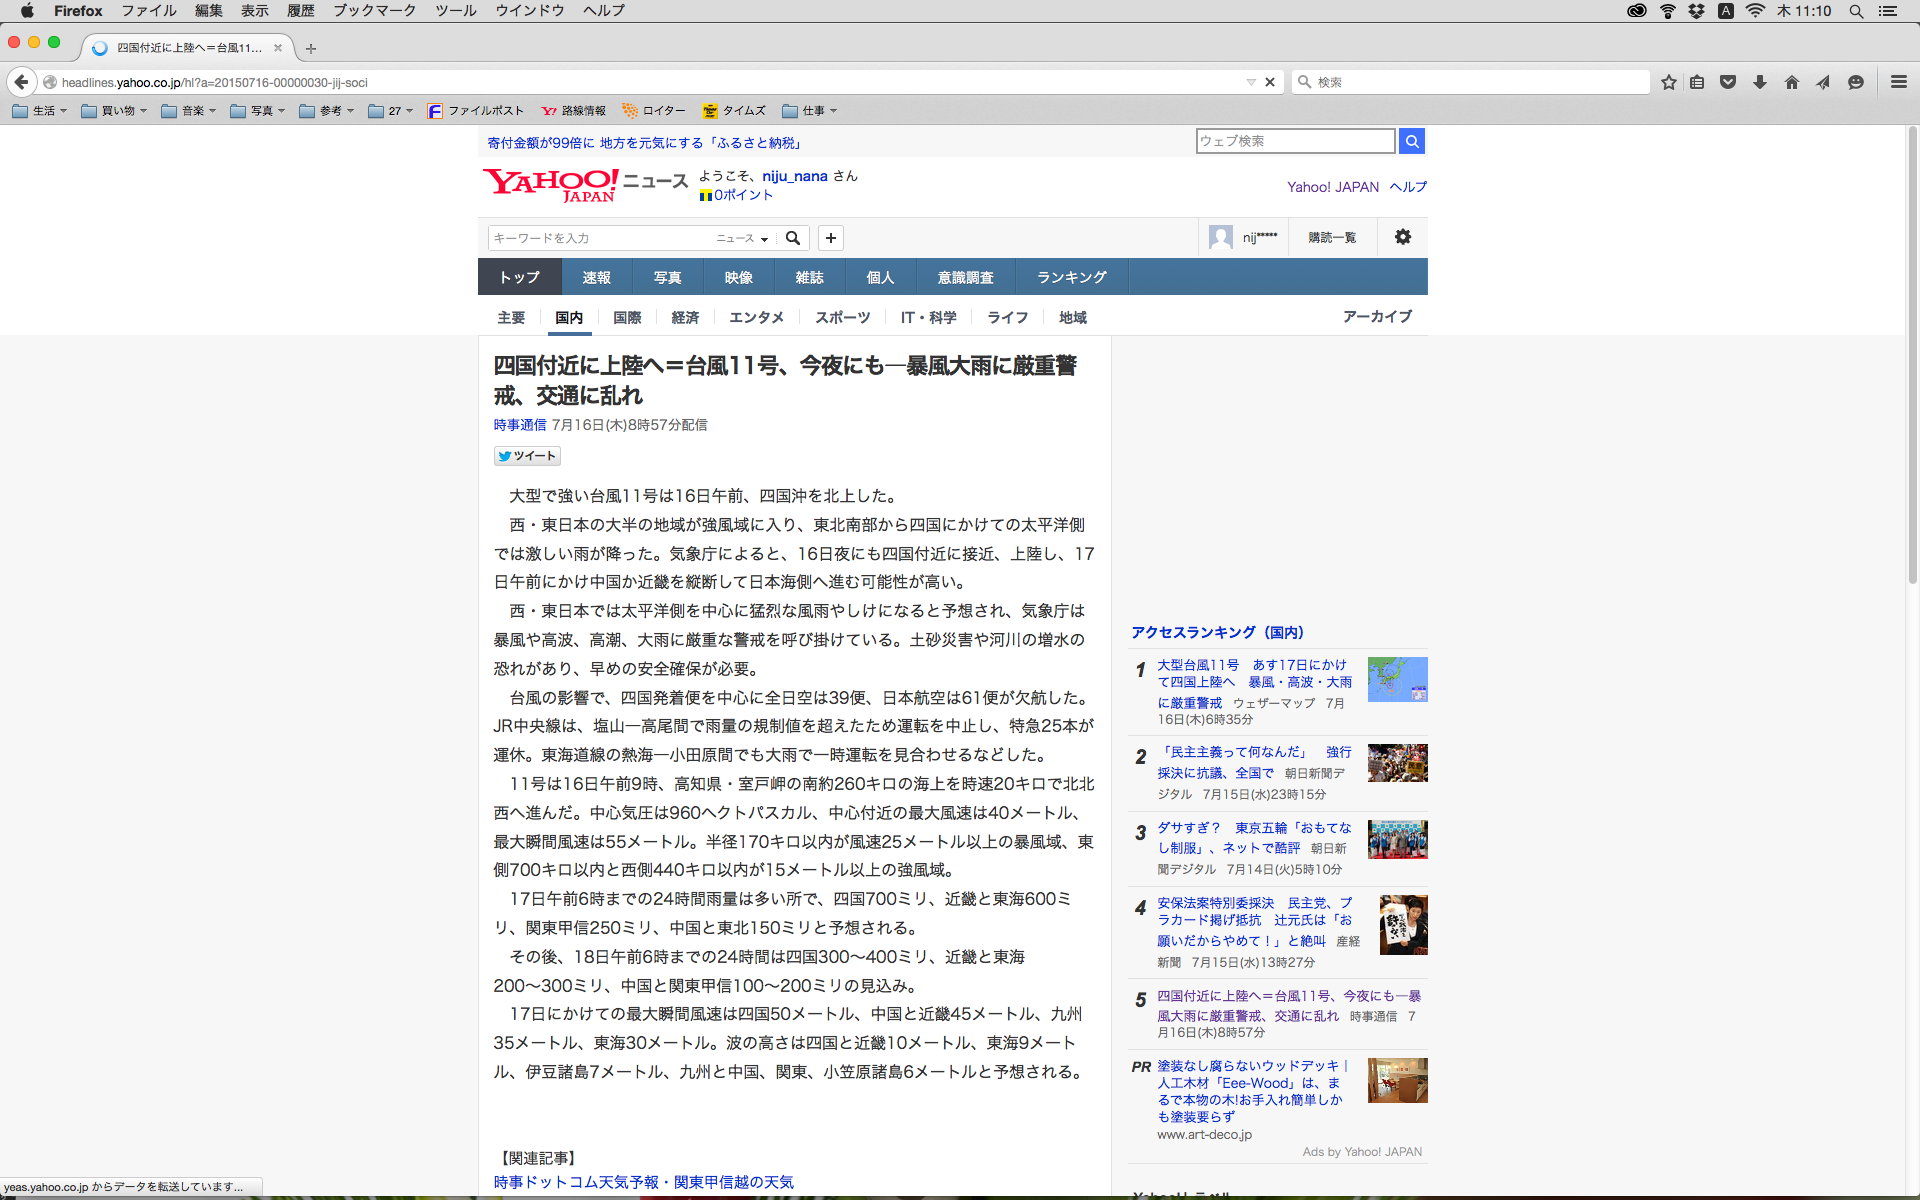Image resolution: width=1920 pixels, height=1200 pixels.
Task: Click the Firefox back arrow button
Action: coord(21,82)
